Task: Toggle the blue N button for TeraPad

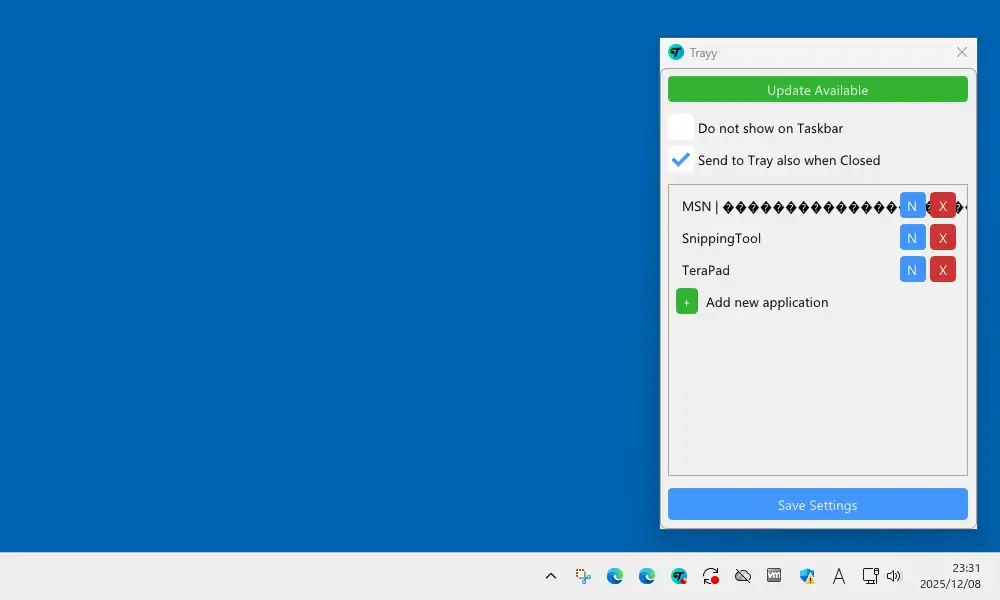Action: (x=912, y=270)
